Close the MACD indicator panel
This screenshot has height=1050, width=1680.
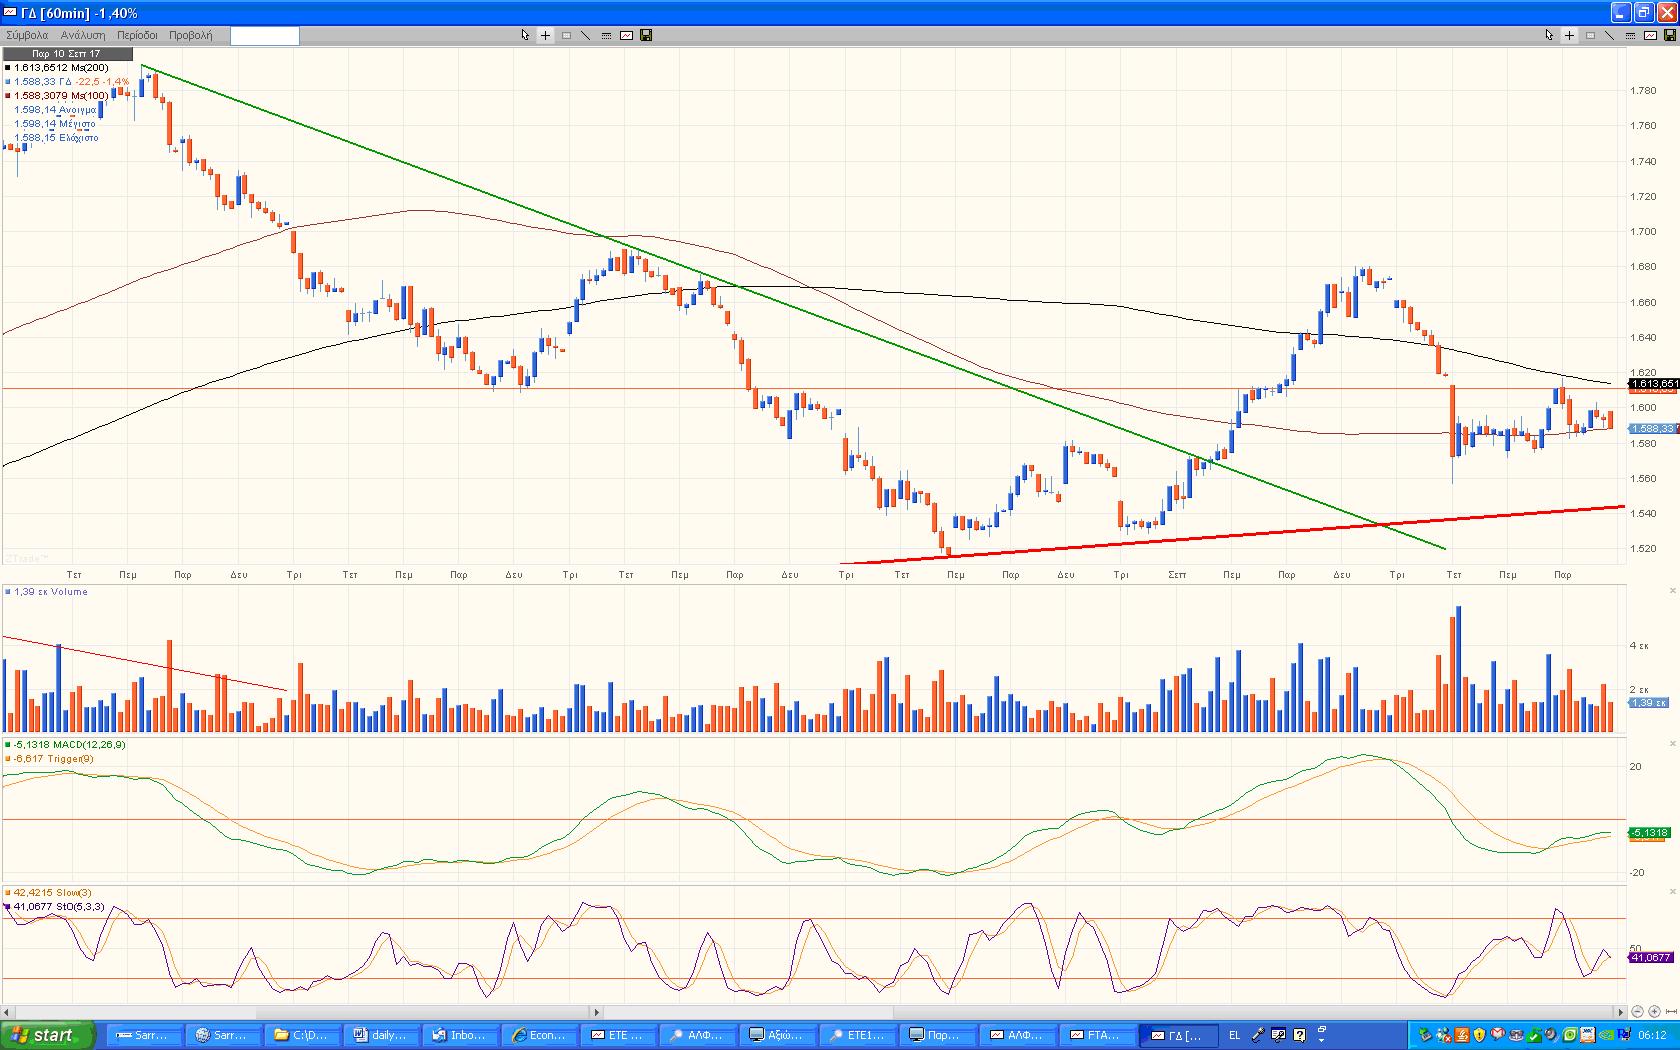point(1673,744)
